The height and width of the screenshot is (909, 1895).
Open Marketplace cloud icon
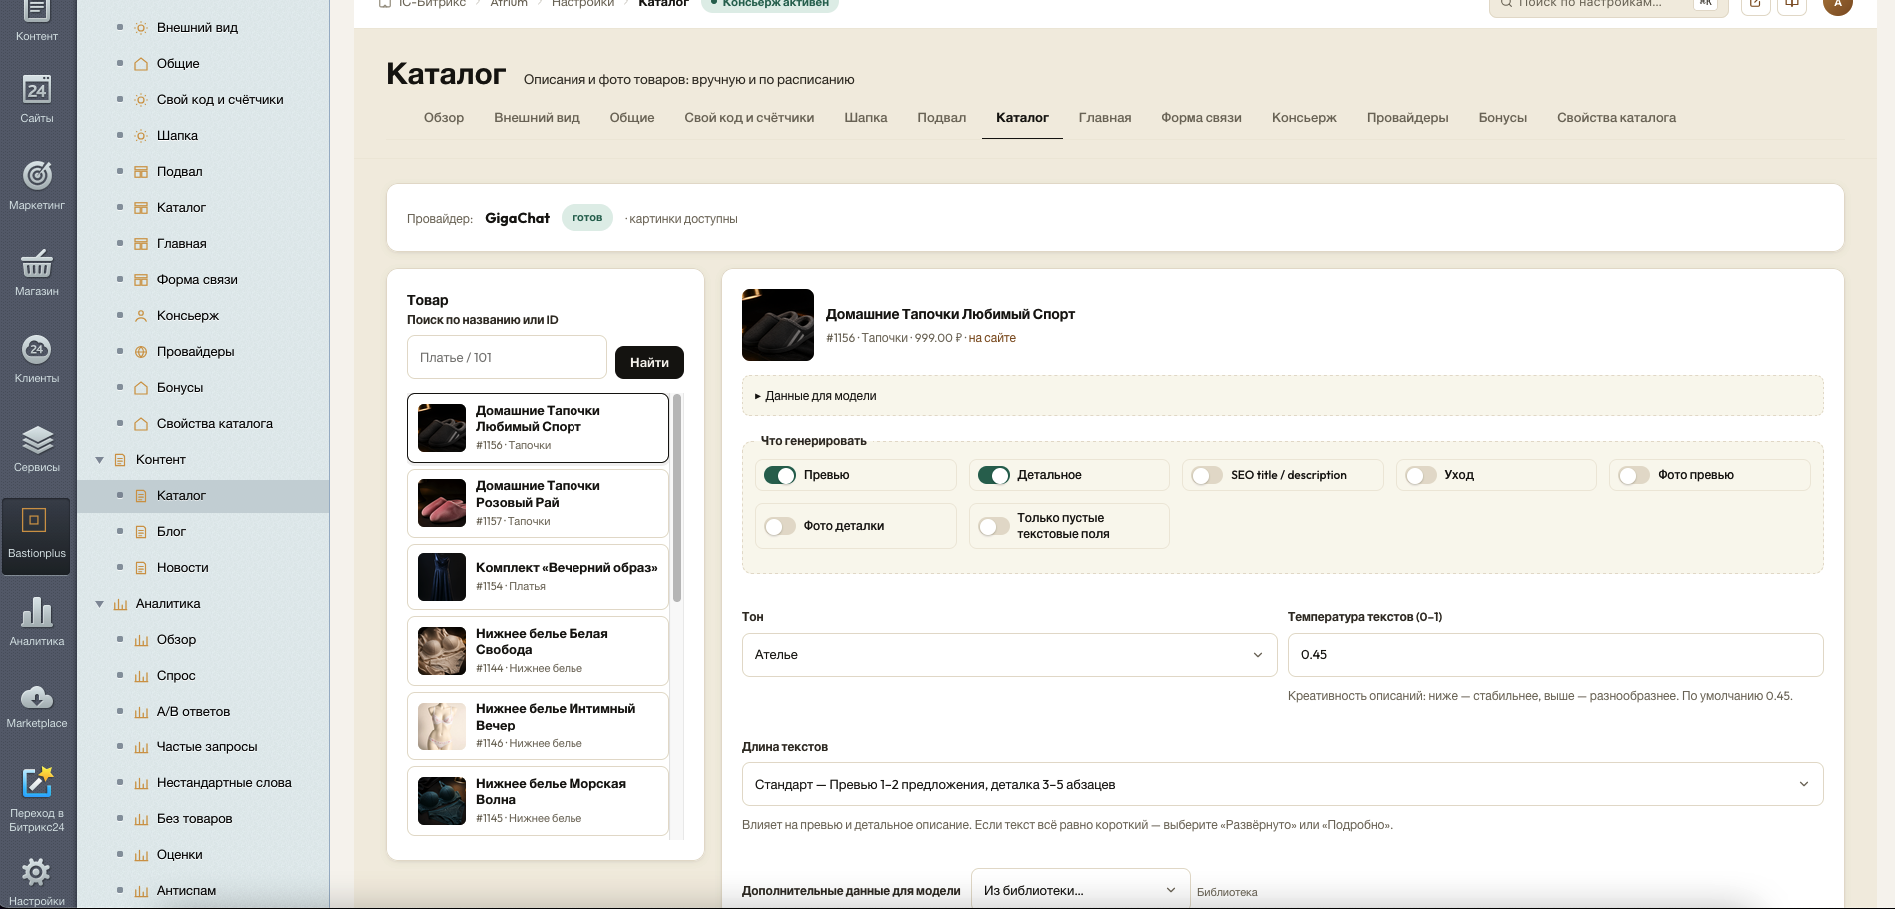pos(37,697)
